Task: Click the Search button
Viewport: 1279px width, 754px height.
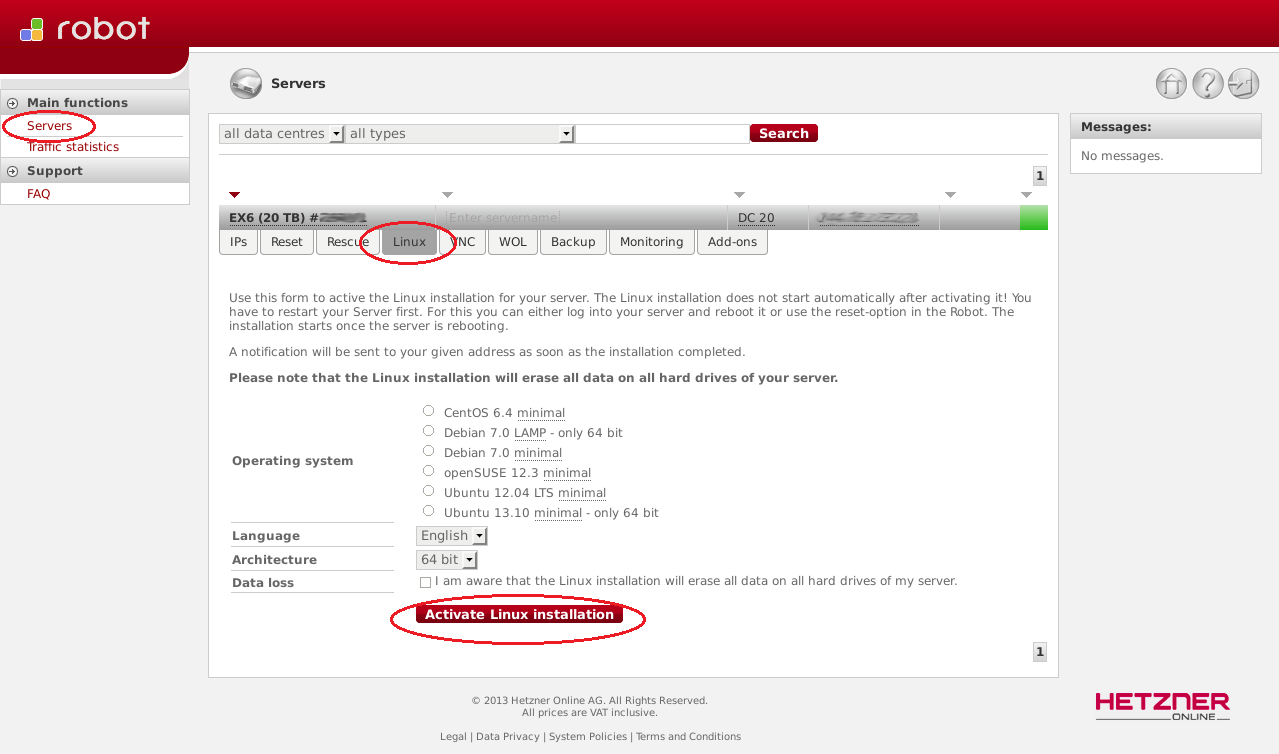Action: coord(784,133)
